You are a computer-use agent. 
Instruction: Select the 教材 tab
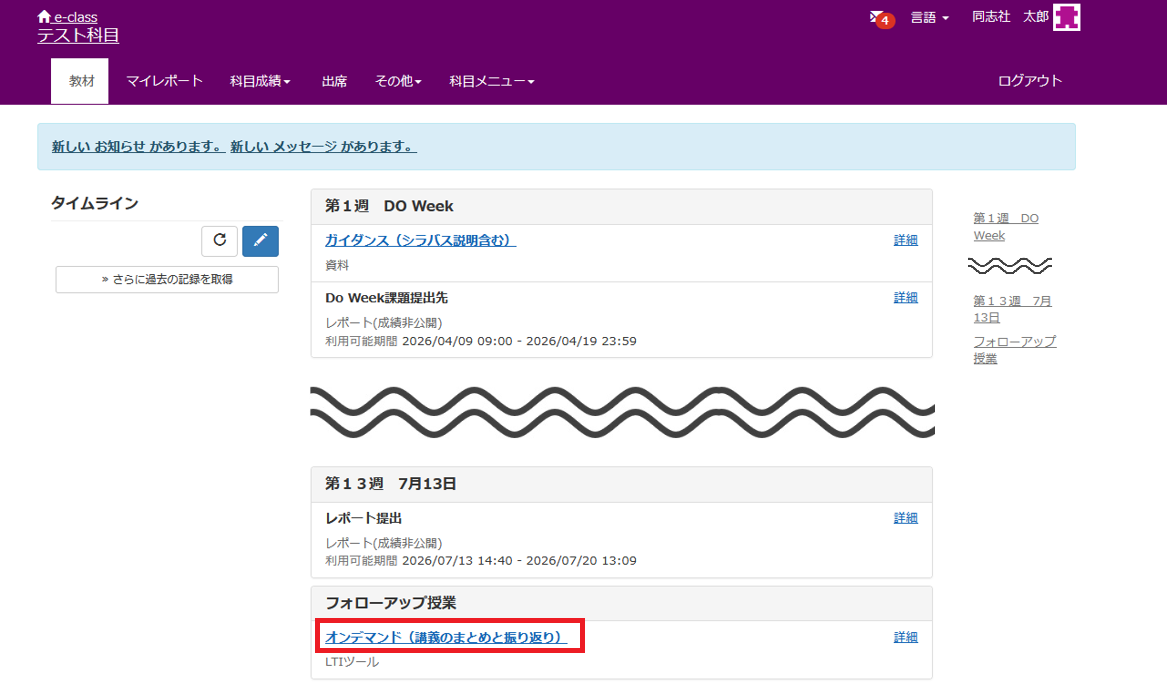(x=80, y=81)
